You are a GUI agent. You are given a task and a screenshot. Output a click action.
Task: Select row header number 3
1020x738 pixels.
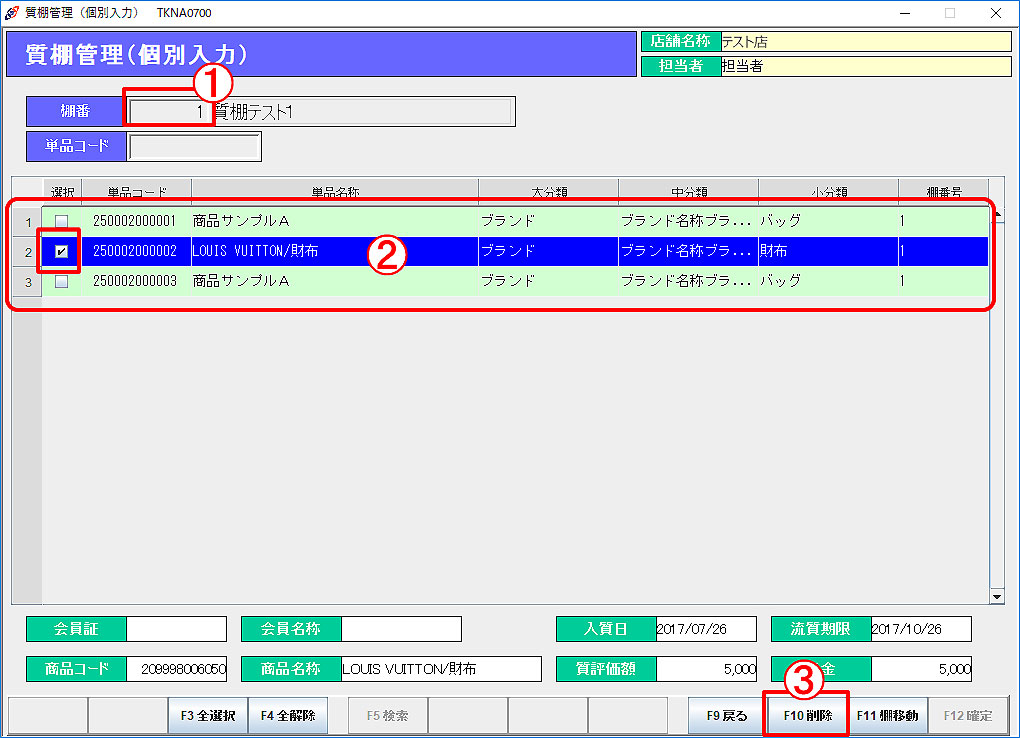pyautogui.click(x=27, y=282)
